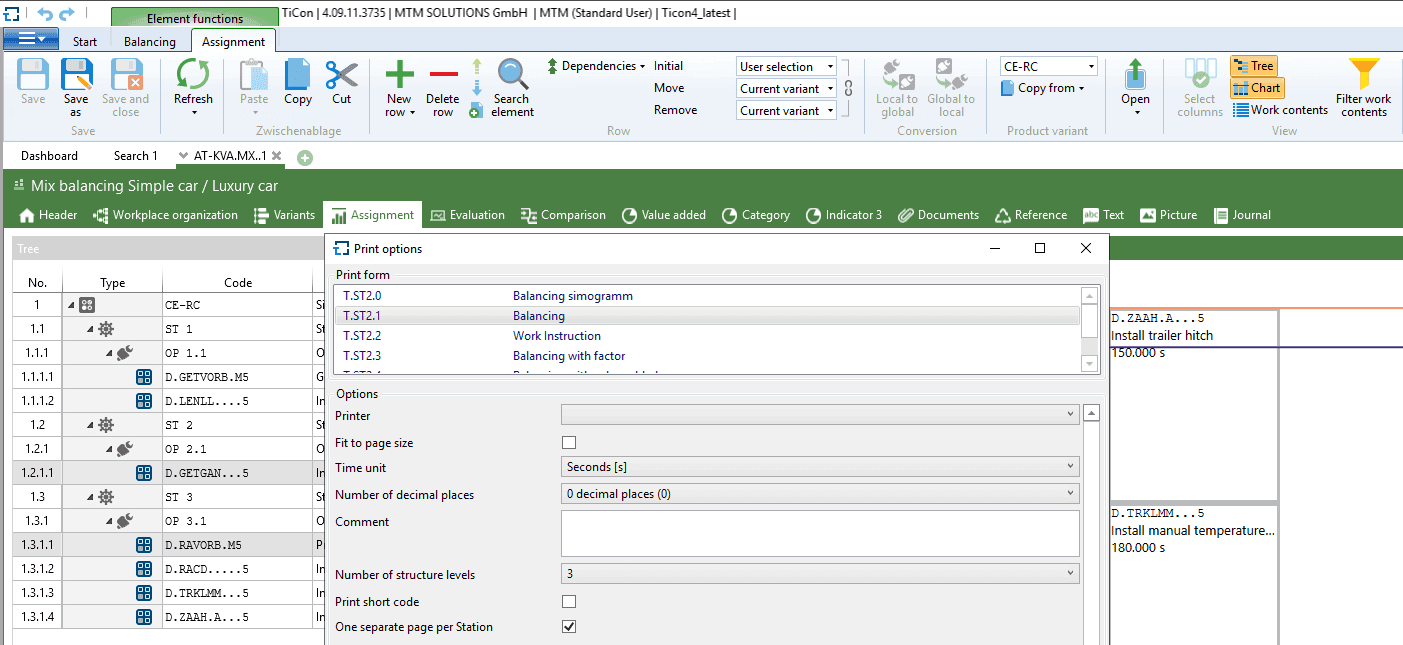1403x645 pixels.
Task: Toggle Print short code checkbox
Action: coord(569,602)
